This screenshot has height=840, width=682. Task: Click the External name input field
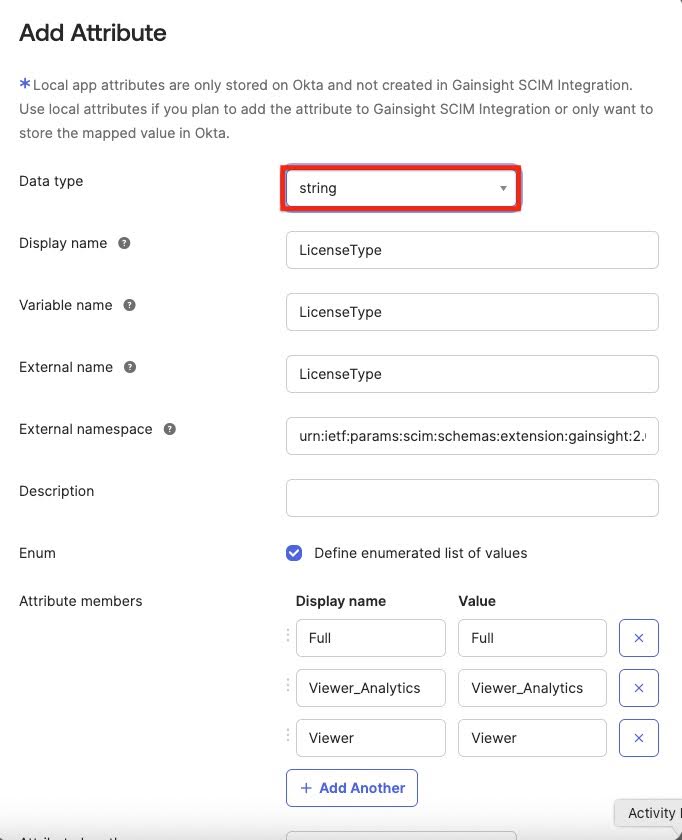click(472, 374)
